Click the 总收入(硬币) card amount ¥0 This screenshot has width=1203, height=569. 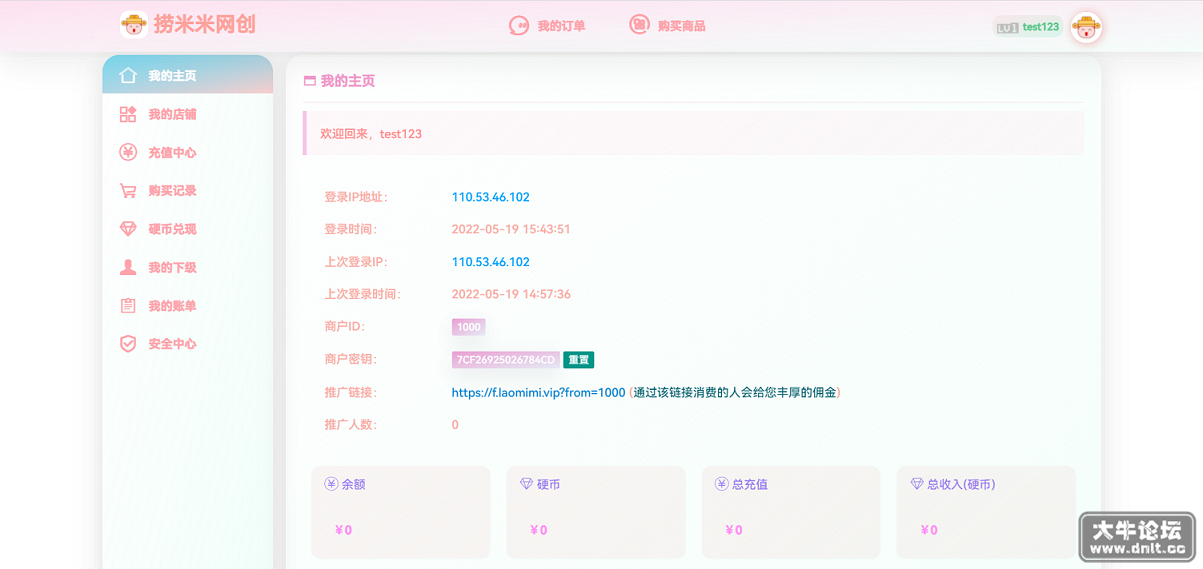929,530
